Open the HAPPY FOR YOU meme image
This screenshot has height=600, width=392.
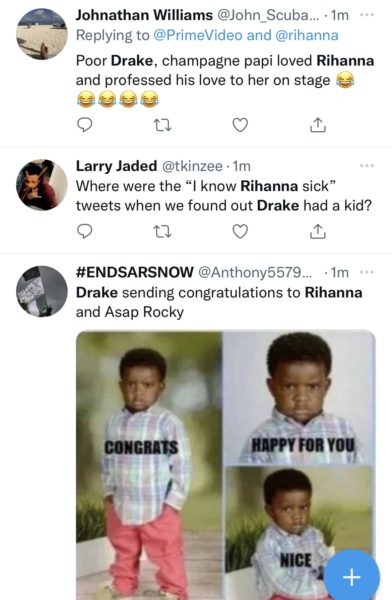click(x=299, y=397)
